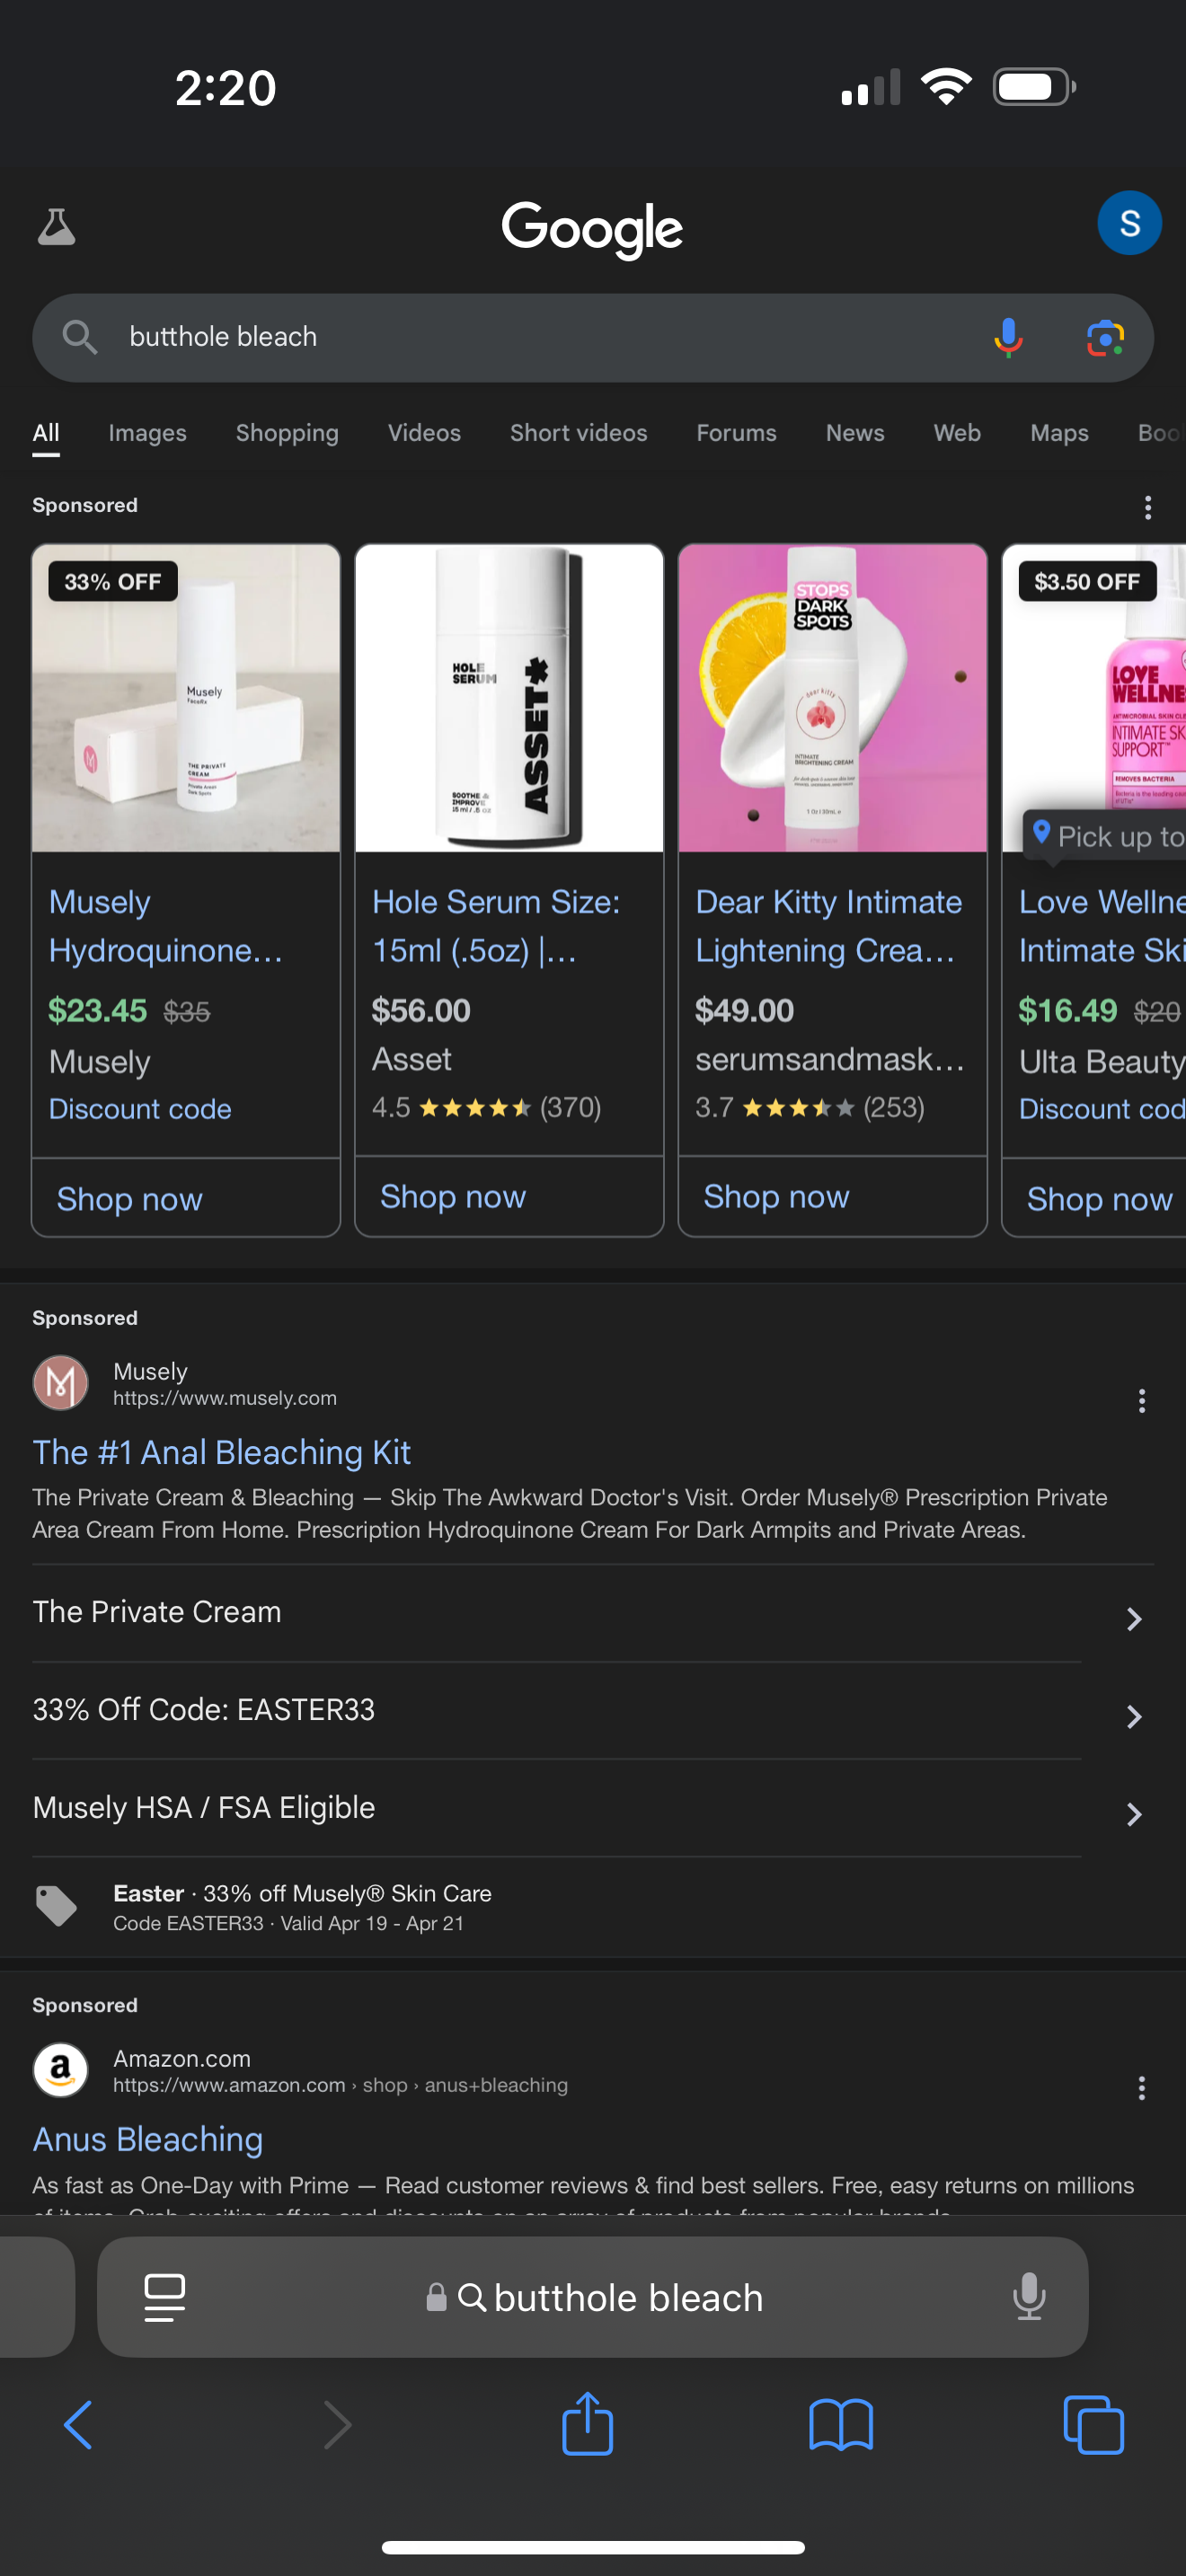The height and width of the screenshot is (2576, 1186).
Task: Show Safari open tabs icon
Action: [x=1093, y=2425]
